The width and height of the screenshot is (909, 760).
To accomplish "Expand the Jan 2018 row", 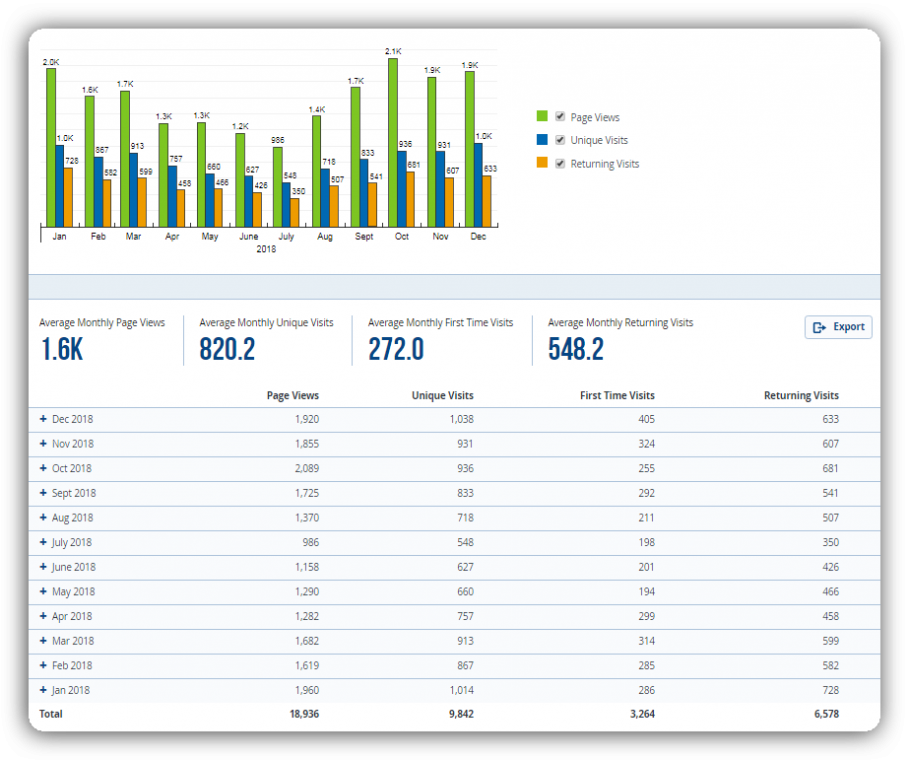I will point(43,690).
